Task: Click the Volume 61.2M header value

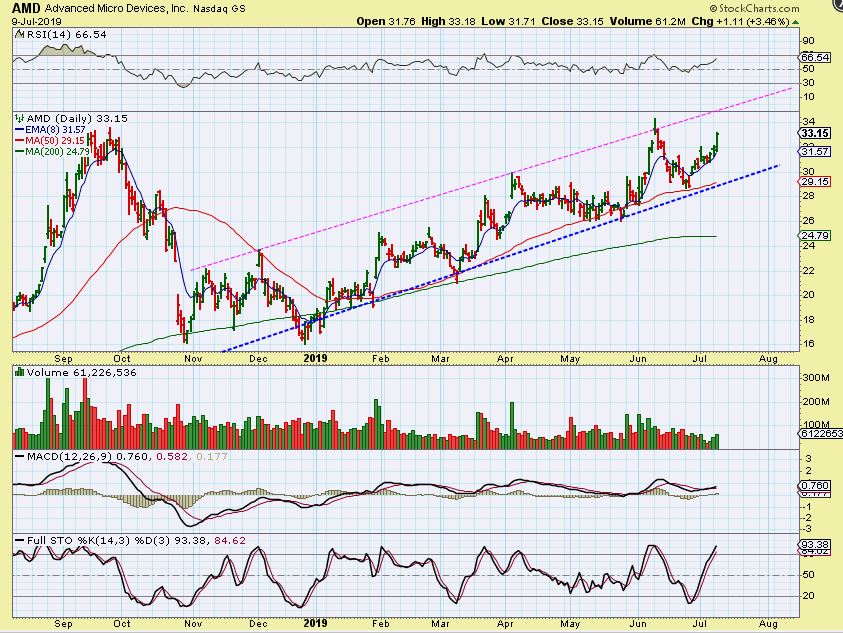Action: 647,22
